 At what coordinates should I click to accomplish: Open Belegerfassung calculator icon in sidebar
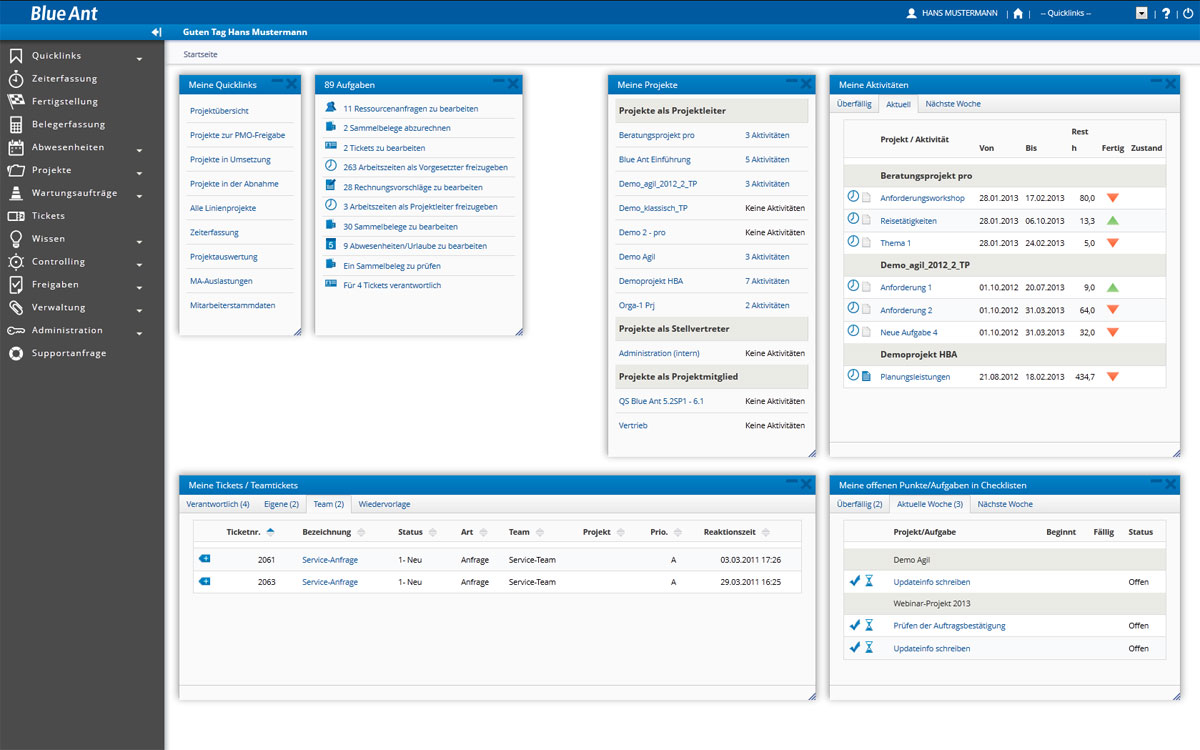[16, 125]
